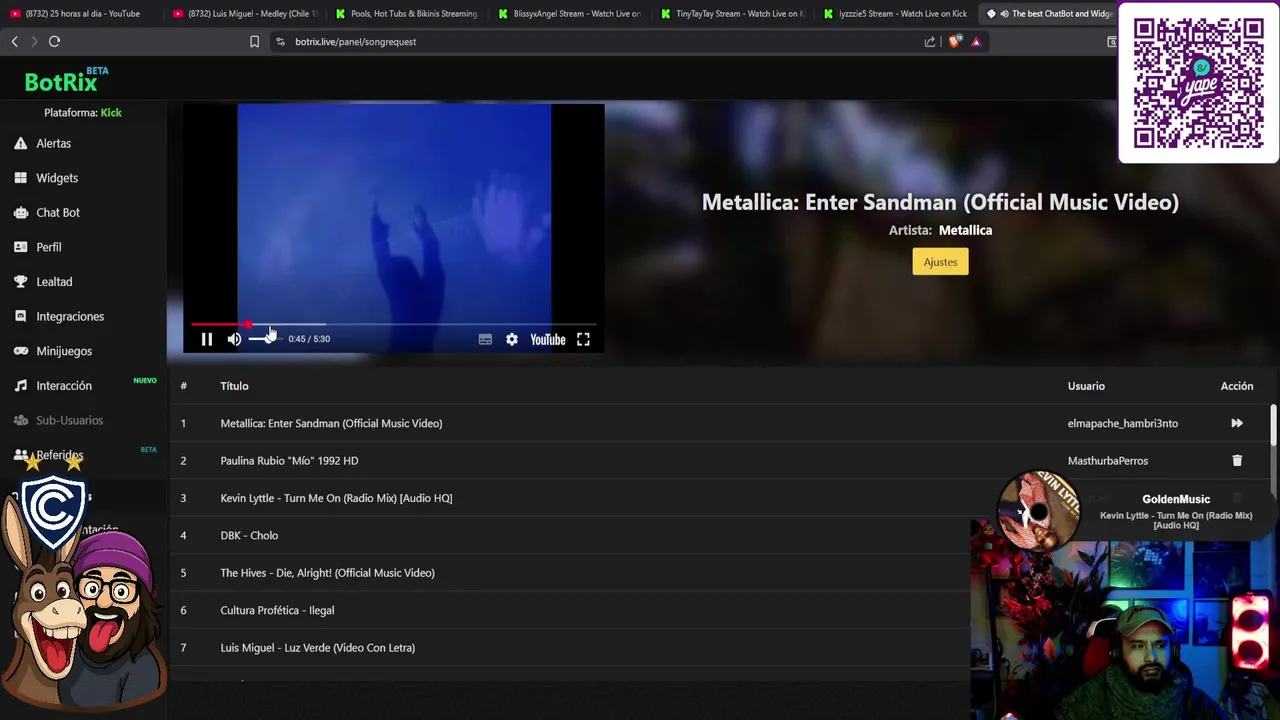1280x720 pixels.
Task: Click the Widgets grid icon
Action: [x=20, y=178]
